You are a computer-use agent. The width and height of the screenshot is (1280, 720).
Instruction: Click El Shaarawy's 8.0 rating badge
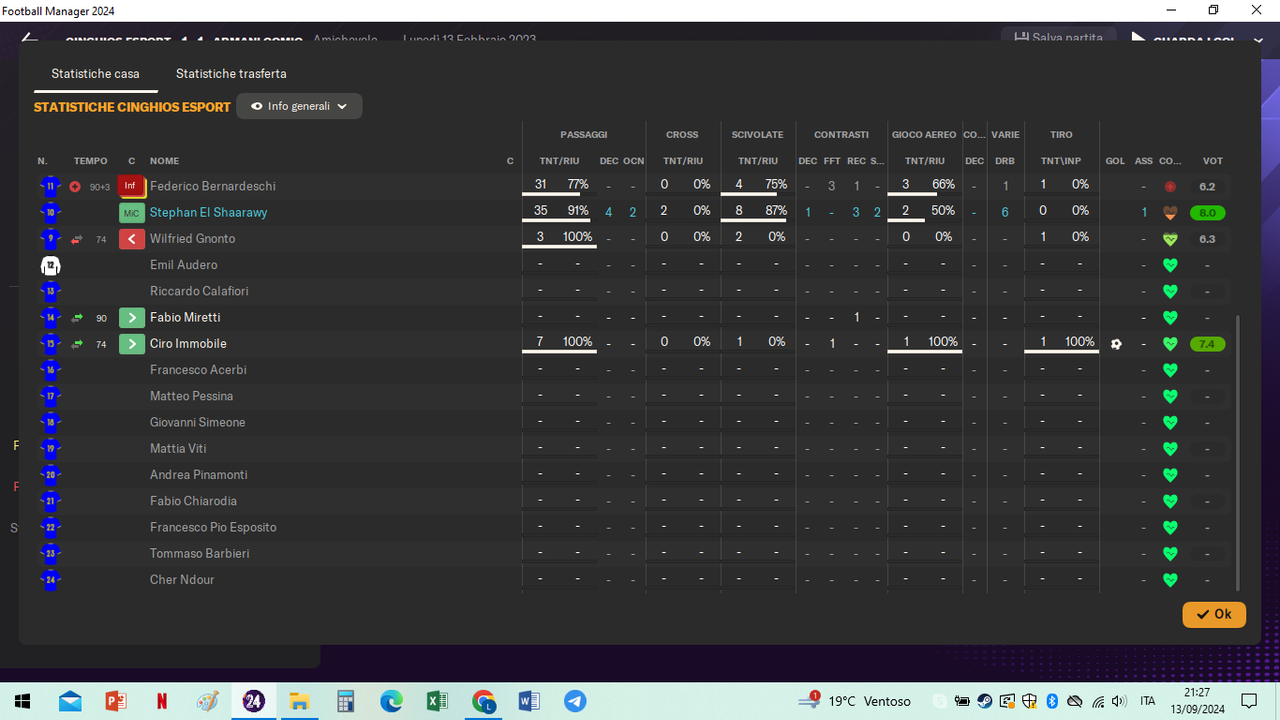coord(1207,213)
